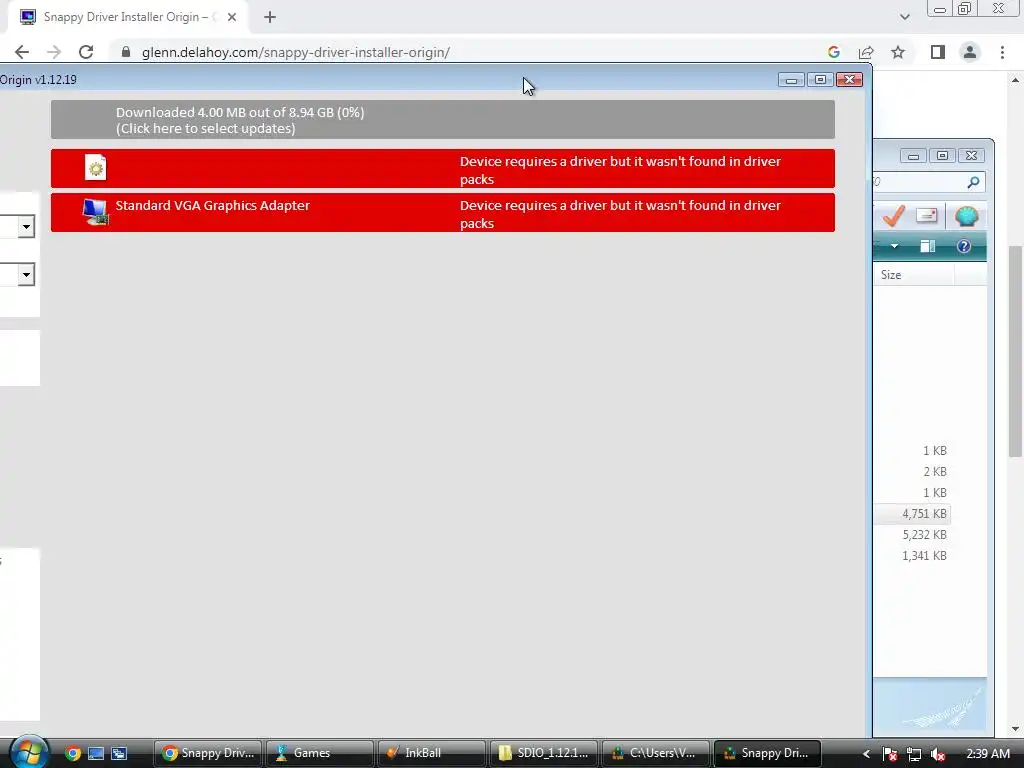Click Switch between windows quick launch icon
This screenshot has height=768, width=1024.
tap(119, 754)
